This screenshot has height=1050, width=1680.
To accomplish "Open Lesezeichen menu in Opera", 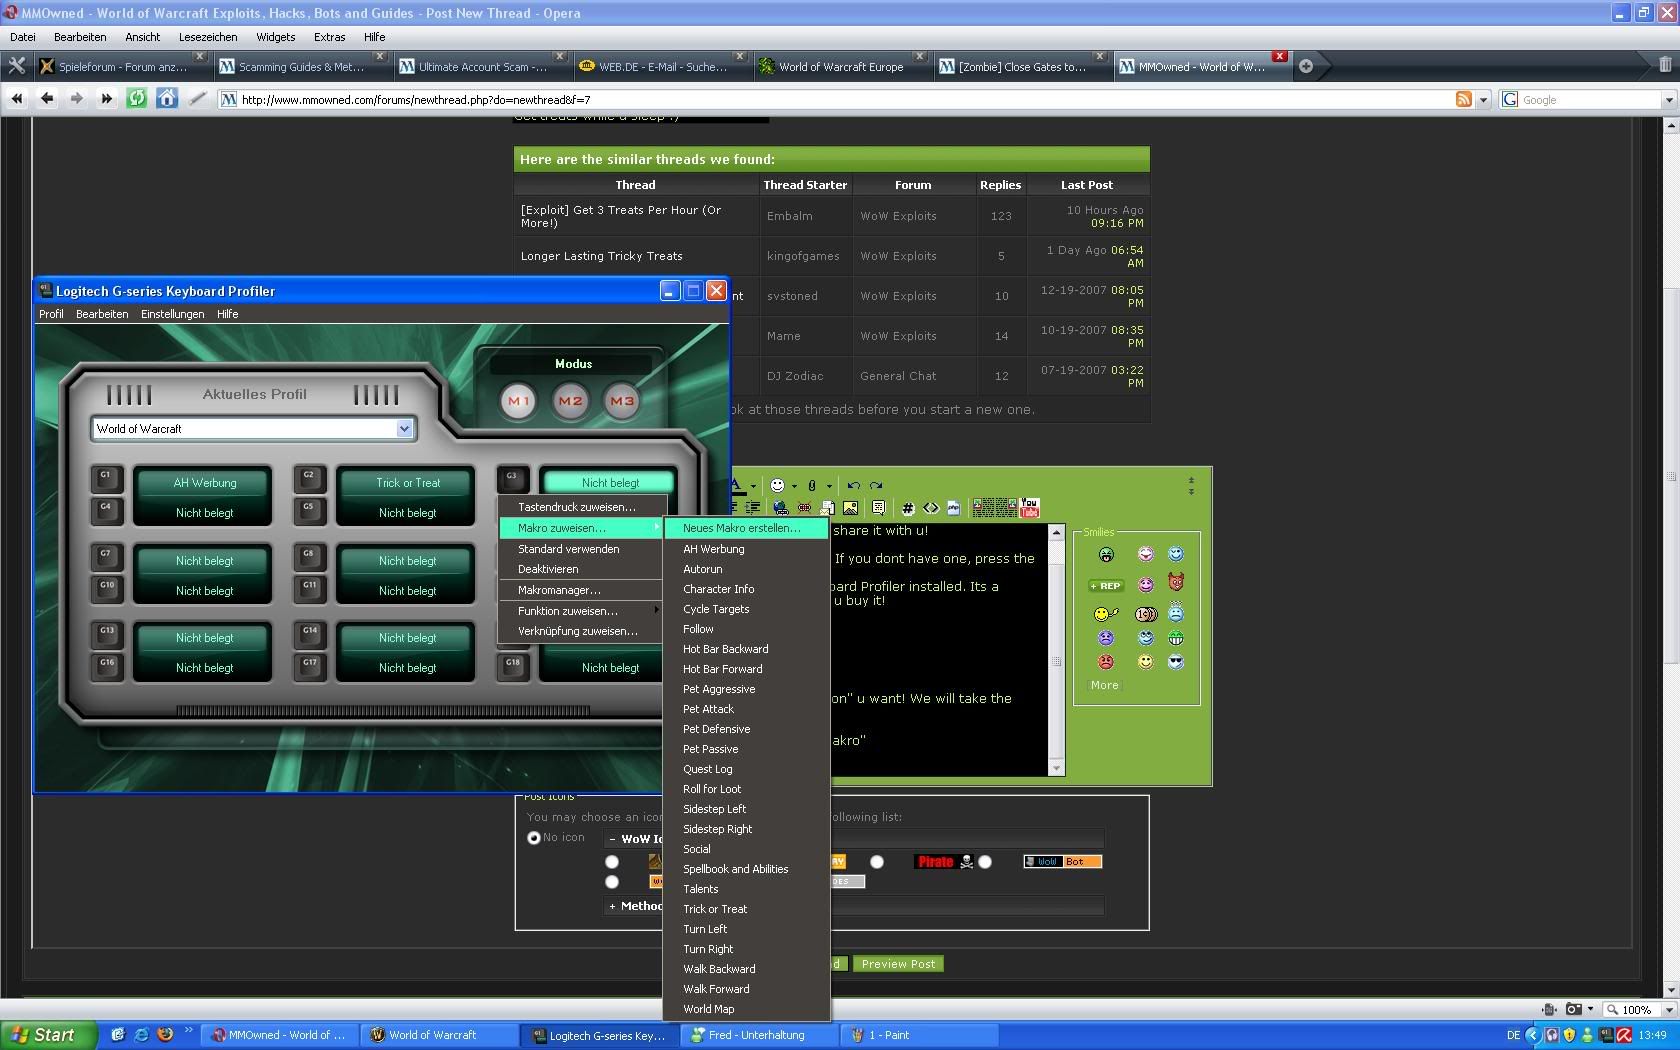I will pyautogui.click(x=208, y=37).
